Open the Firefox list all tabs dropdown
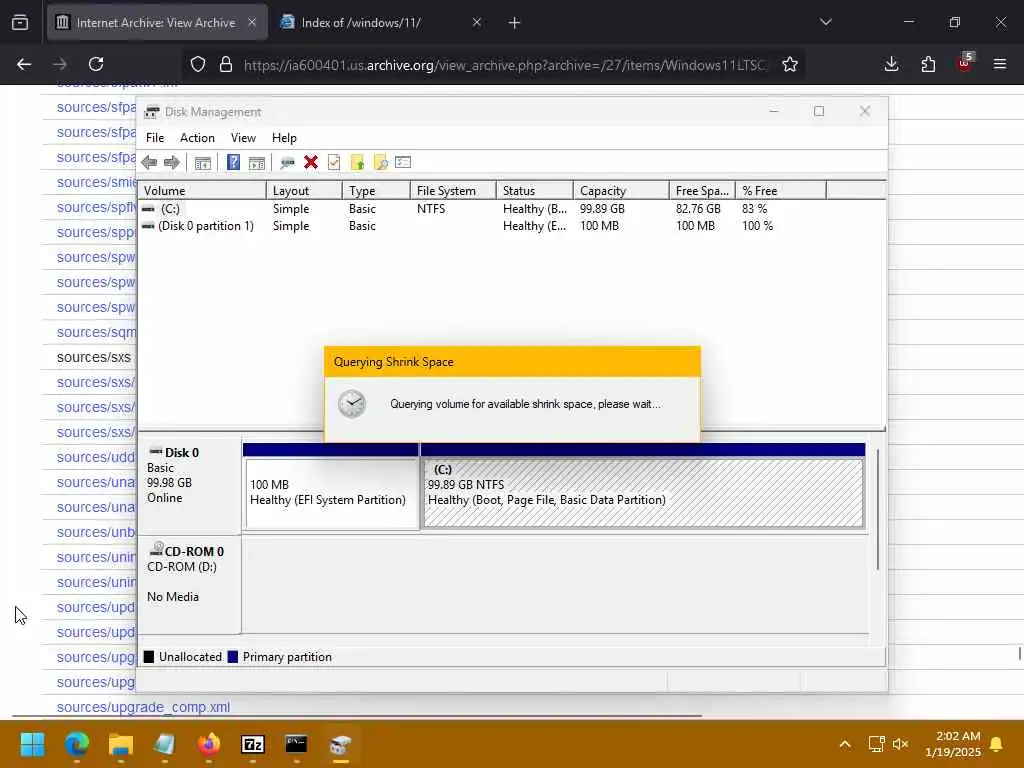The image size is (1024, 768). click(826, 22)
